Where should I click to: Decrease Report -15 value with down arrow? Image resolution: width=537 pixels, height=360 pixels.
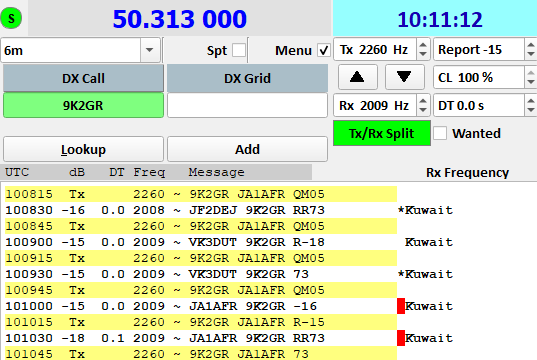click(531, 54)
